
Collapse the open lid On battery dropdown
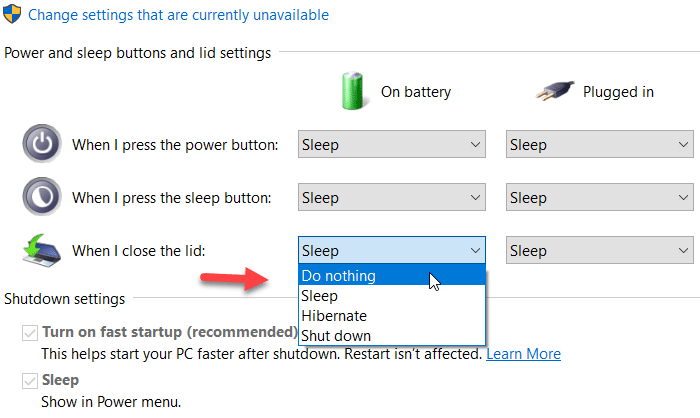point(391,250)
